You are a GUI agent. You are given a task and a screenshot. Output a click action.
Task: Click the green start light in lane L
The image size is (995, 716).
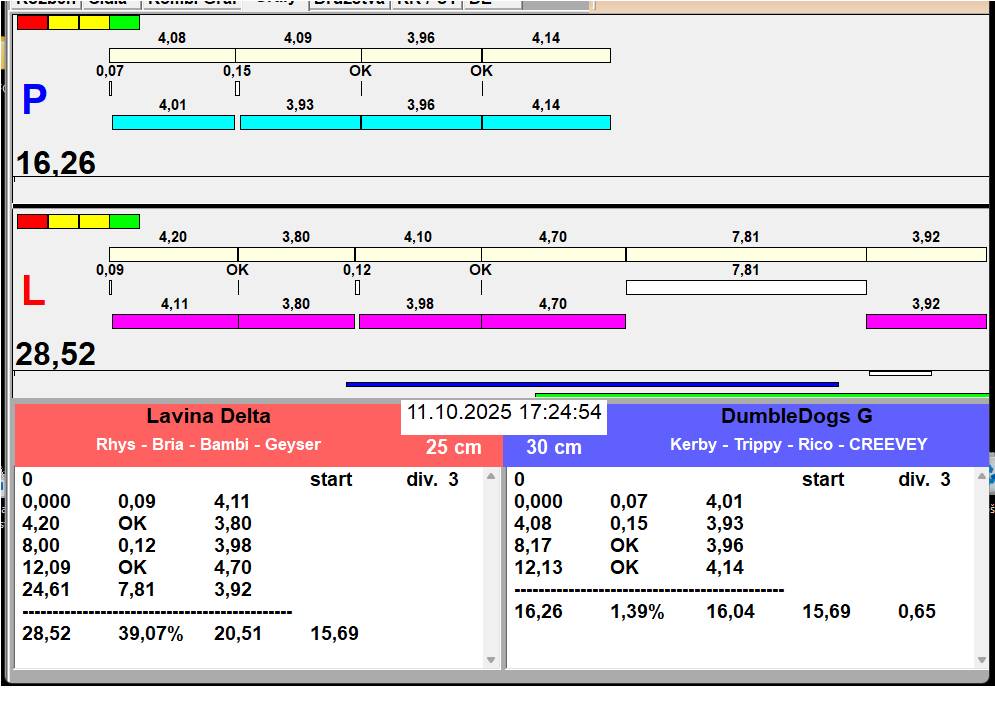(124, 221)
